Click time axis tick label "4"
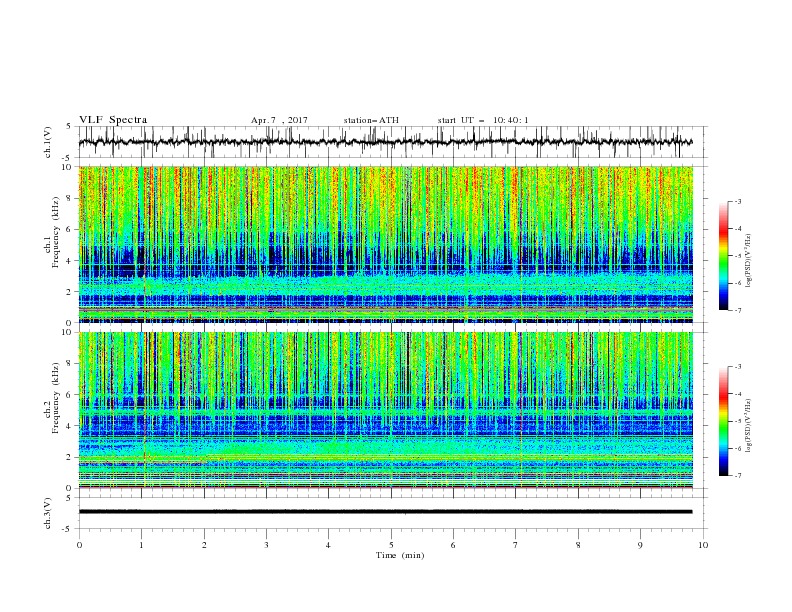This screenshot has height=612, width=792. (328, 545)
